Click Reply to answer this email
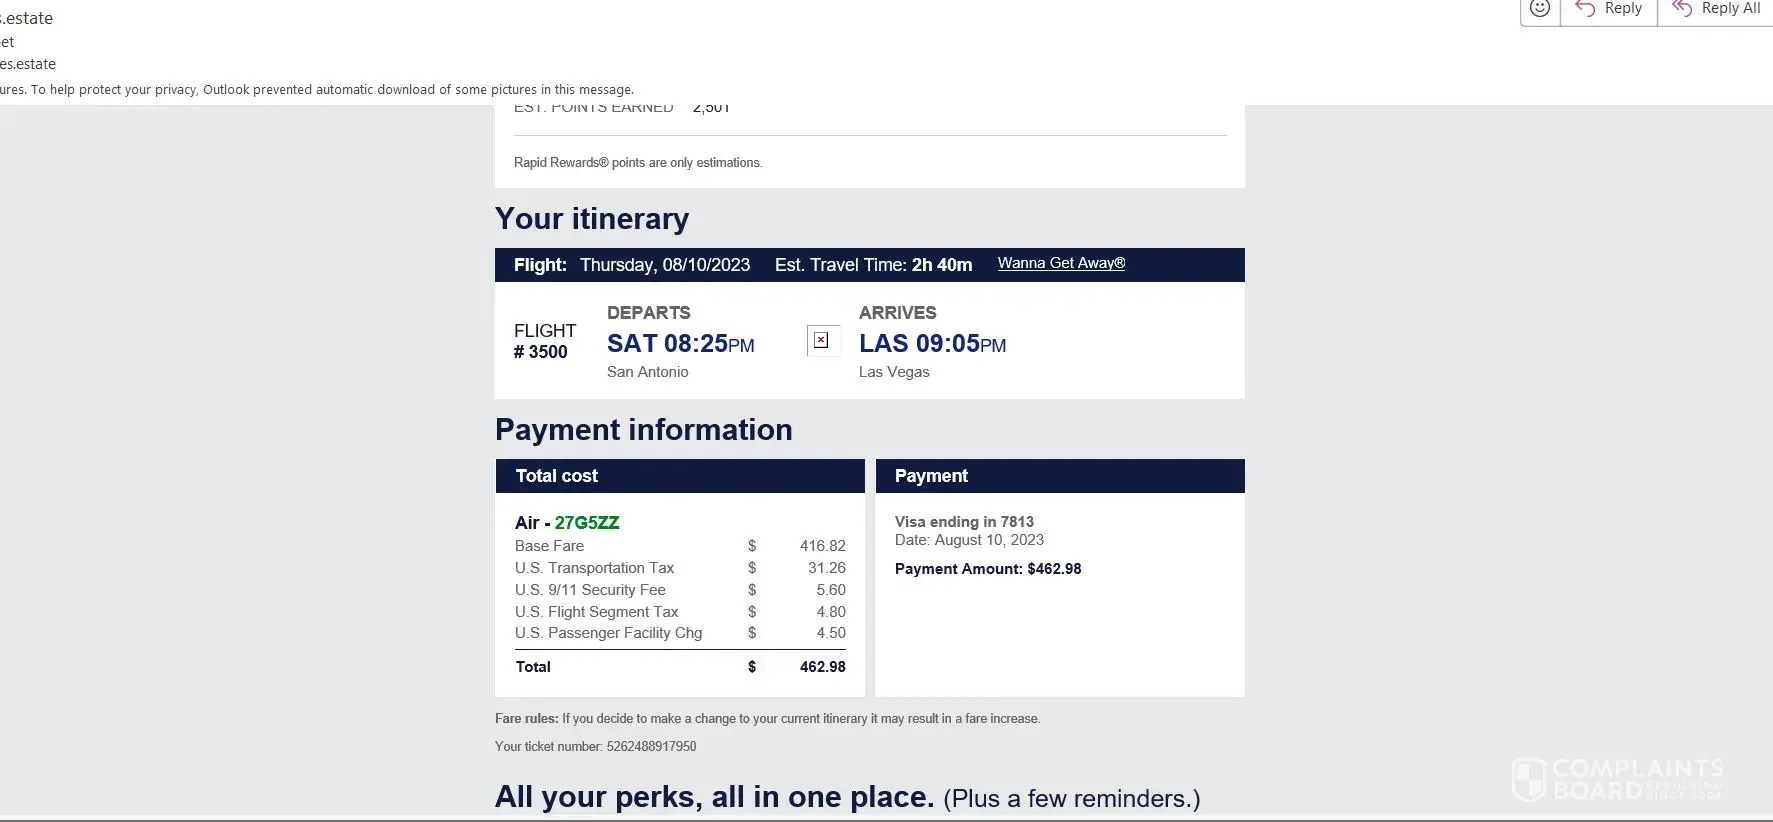Image resolution: width=1773 pixels, height=822 pixels. (1608, 9)
